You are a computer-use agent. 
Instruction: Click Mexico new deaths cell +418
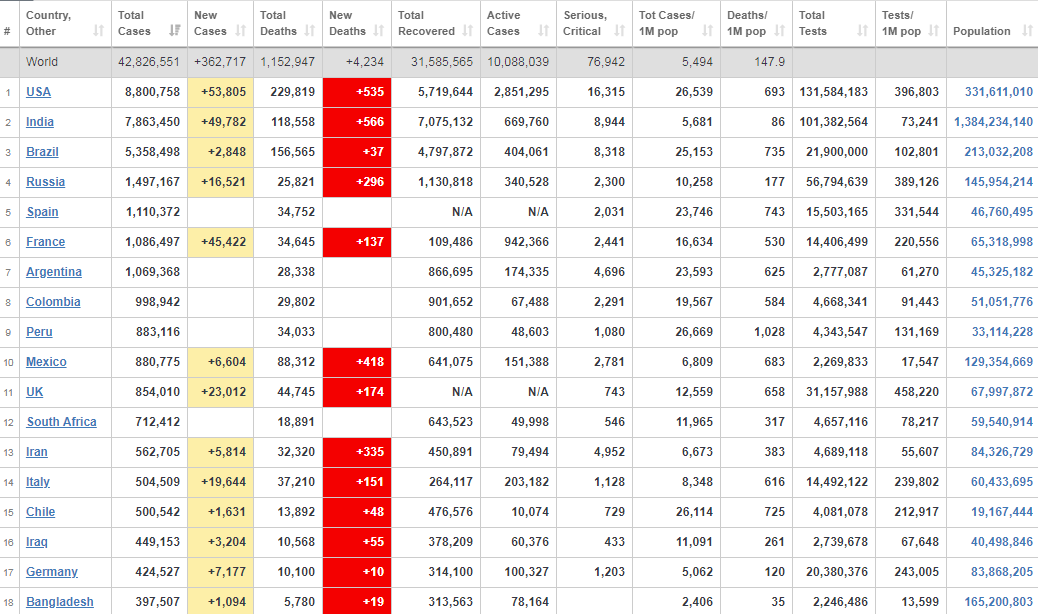point(357,362)
